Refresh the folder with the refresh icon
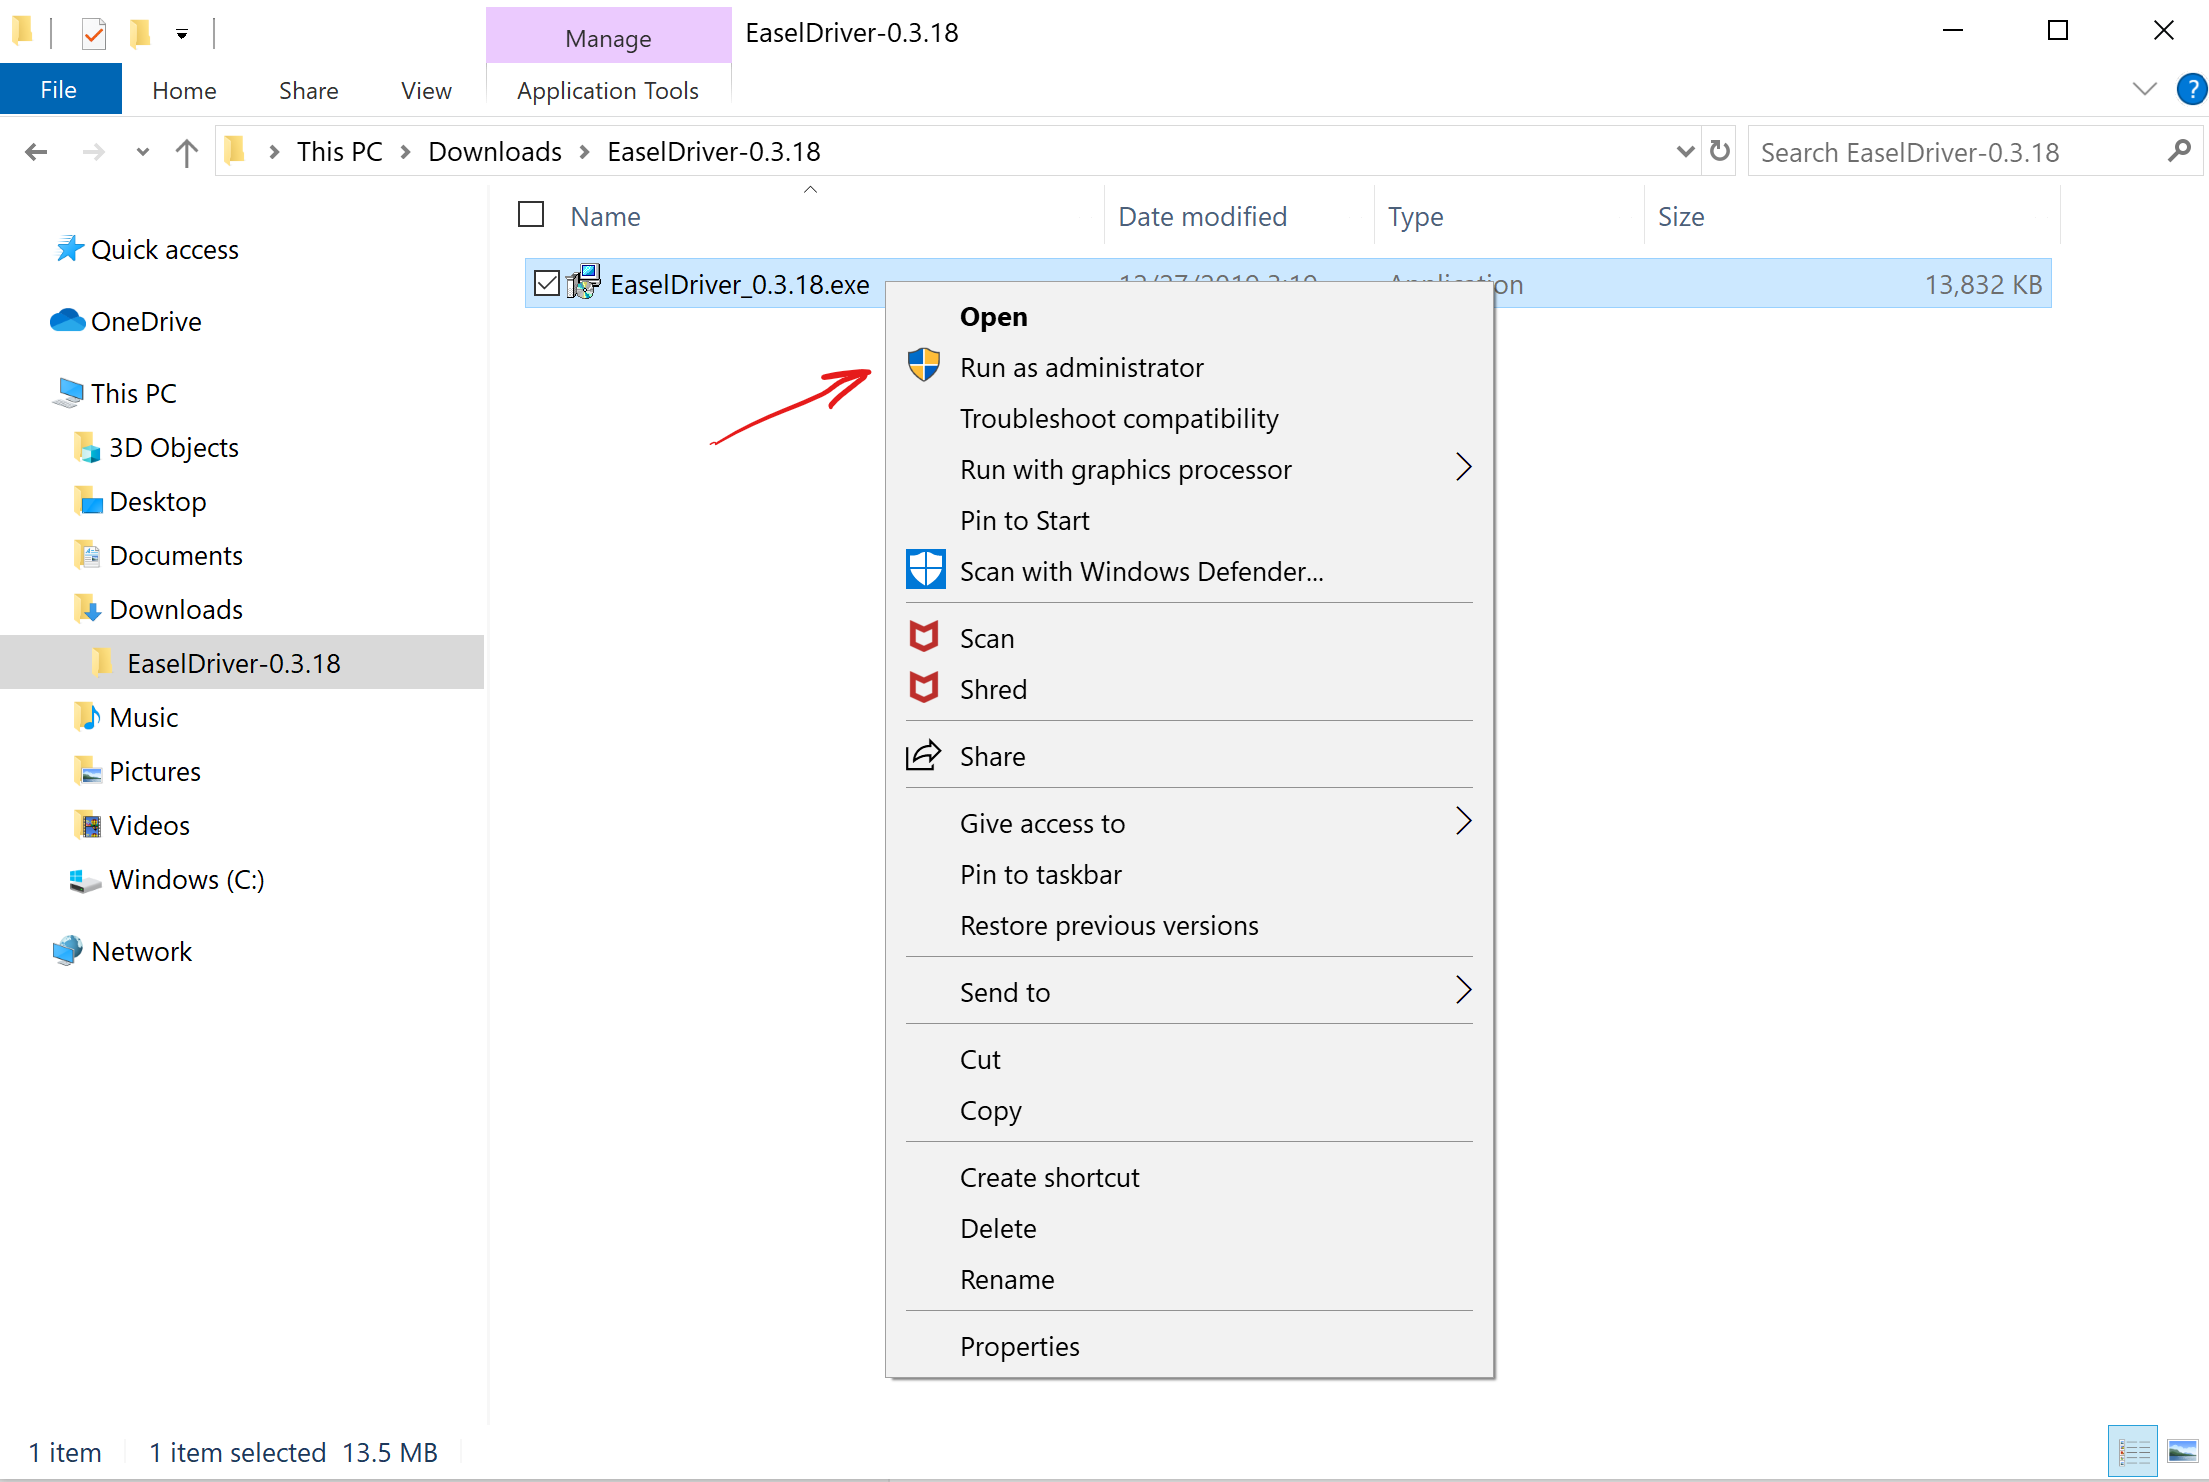 point(1719,151)
